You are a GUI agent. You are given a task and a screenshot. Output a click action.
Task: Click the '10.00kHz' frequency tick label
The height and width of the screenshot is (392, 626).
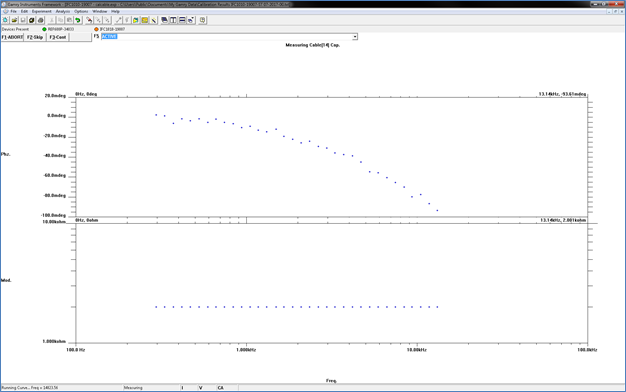pos(417,350)
